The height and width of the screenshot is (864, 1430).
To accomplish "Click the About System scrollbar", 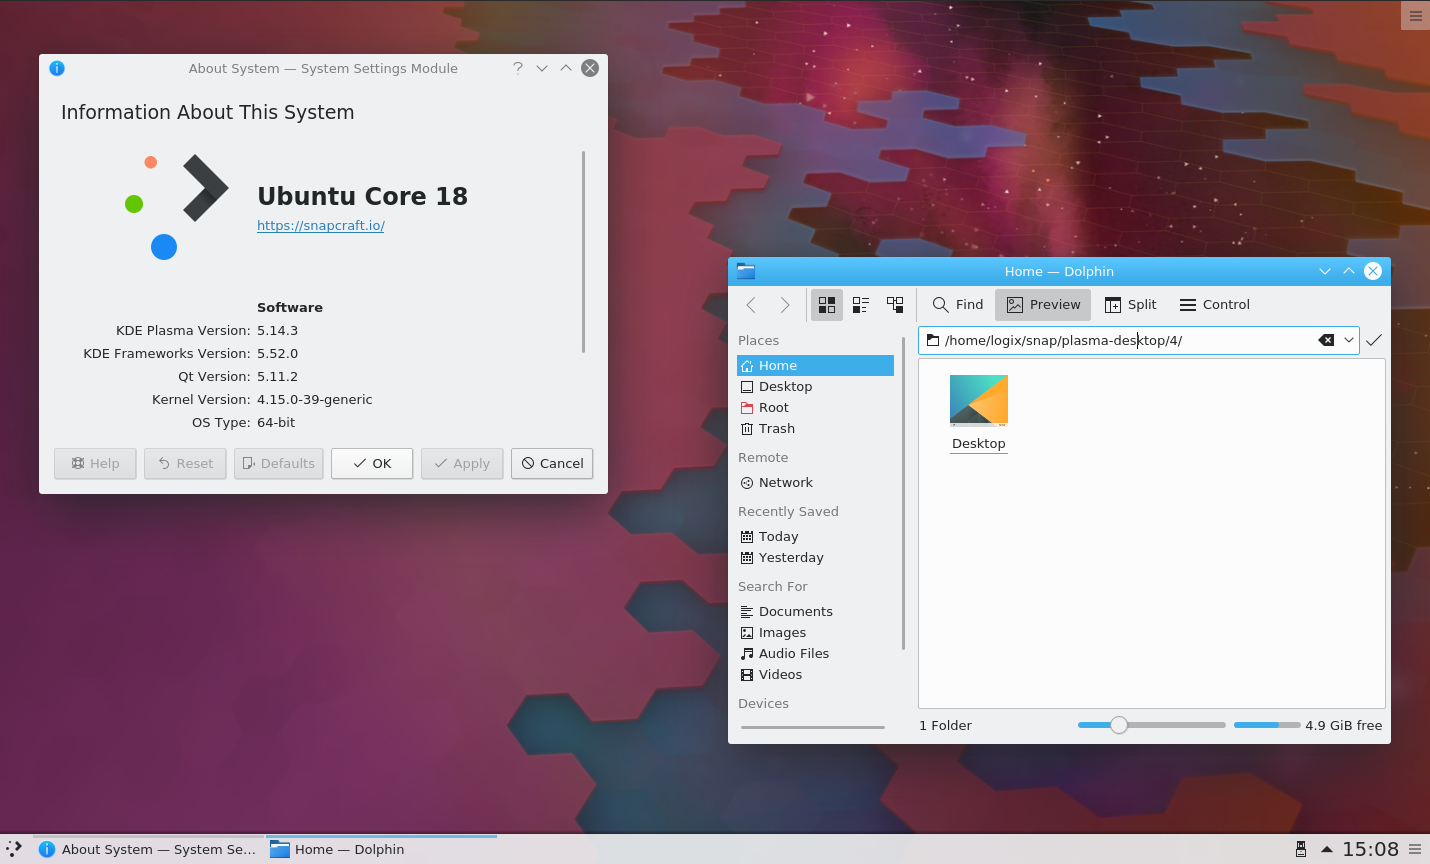I will [583, 252].
